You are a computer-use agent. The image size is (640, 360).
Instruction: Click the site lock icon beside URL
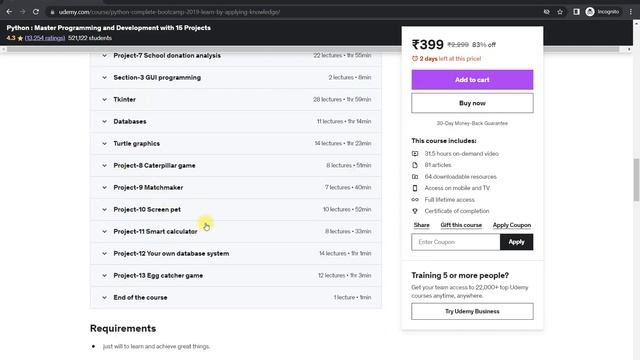tap(52, 12)
